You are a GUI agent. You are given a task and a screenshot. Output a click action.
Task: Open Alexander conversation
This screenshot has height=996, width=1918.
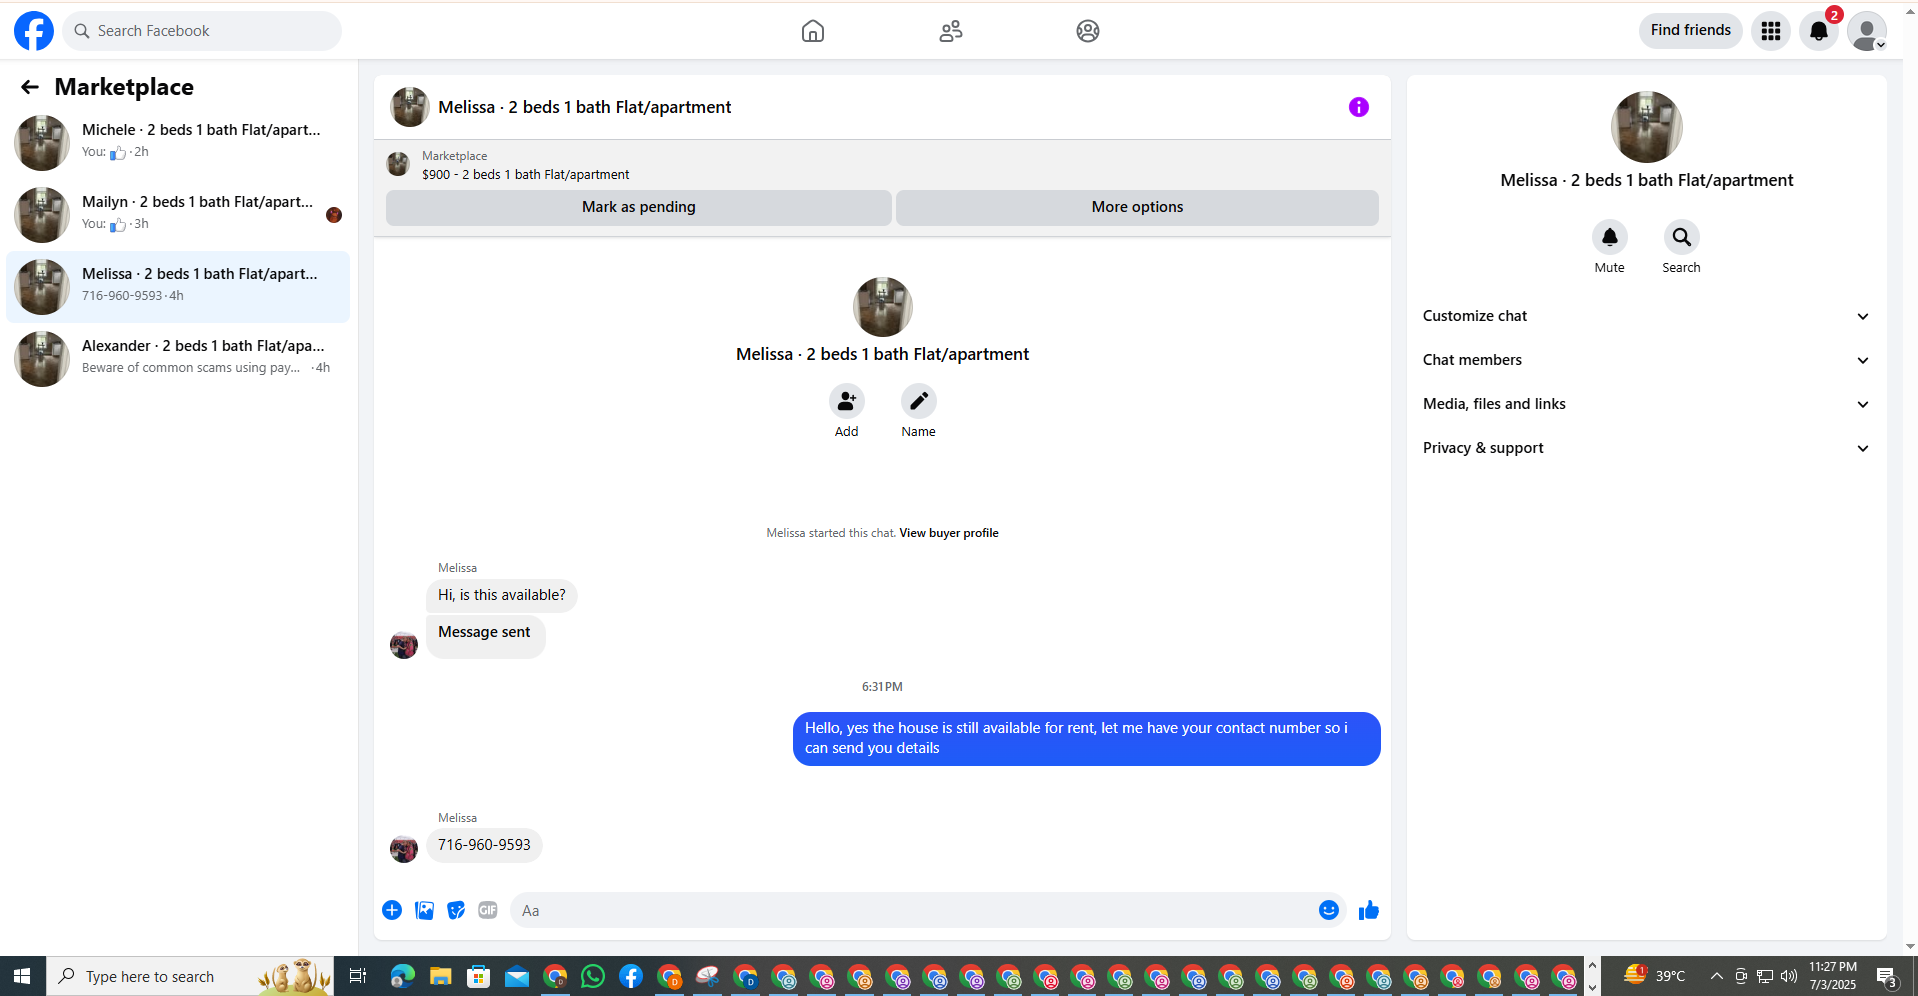(178, 358)
